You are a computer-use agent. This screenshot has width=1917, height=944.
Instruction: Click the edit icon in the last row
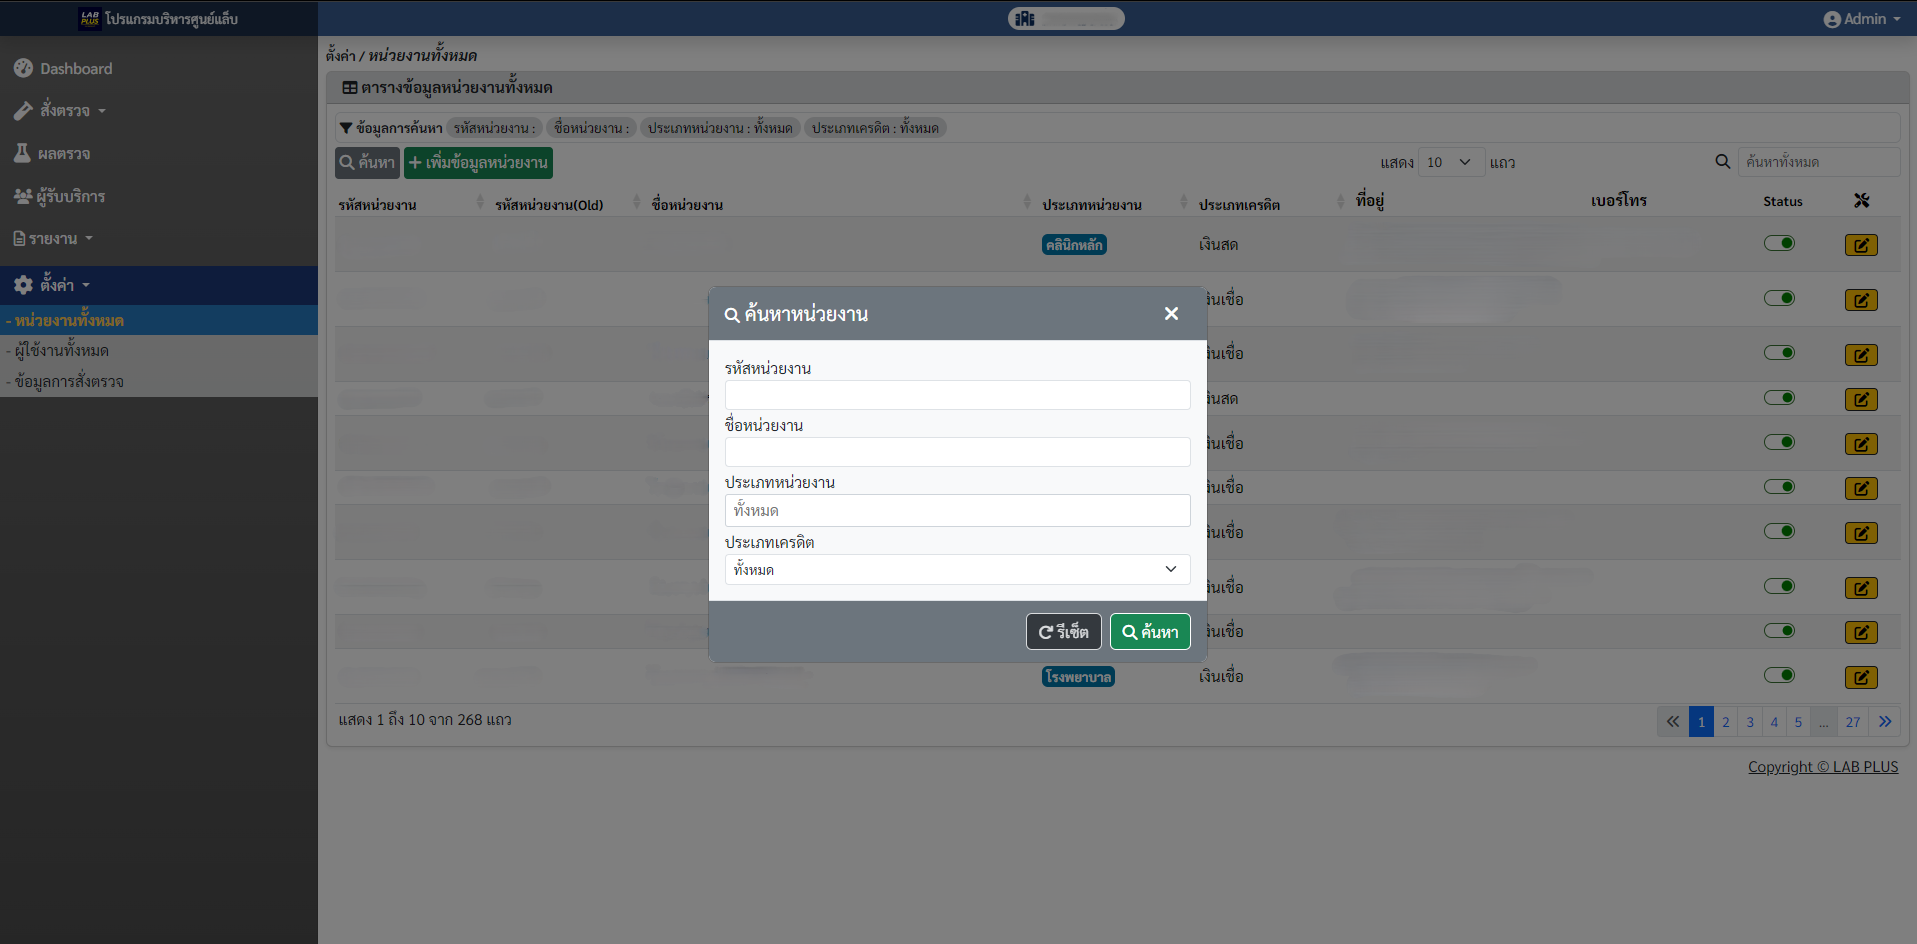click(x=1860, y=677)
